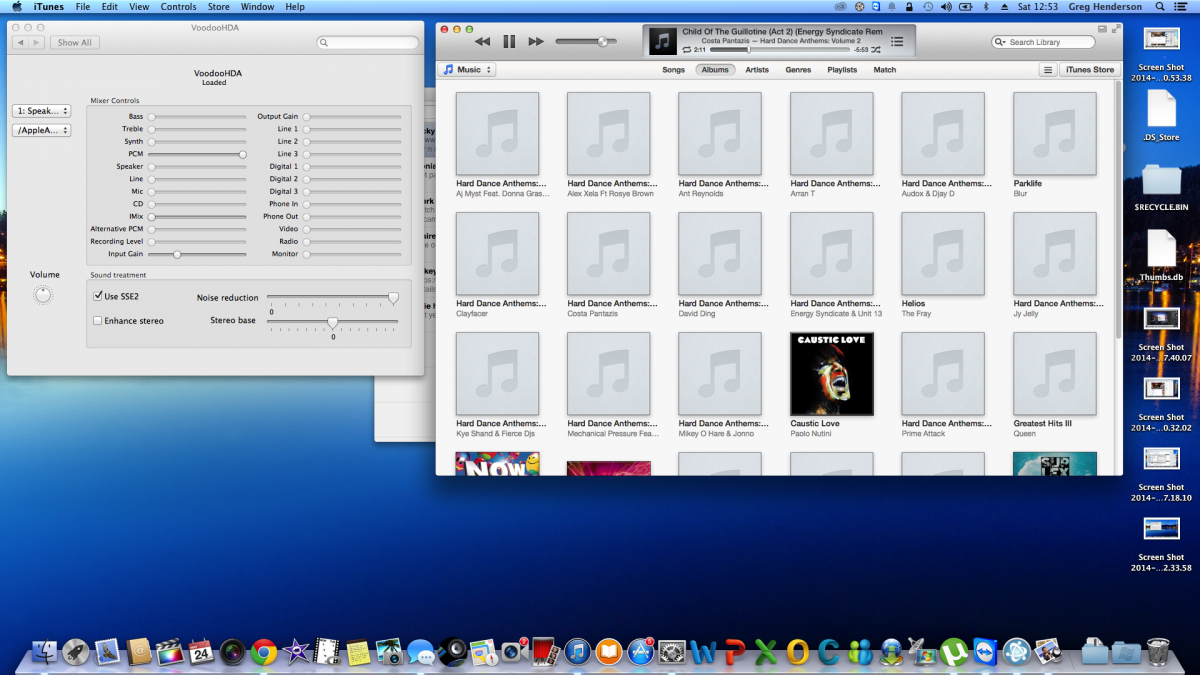This screenshot has height=675, width=1200.
Task: Select the Caustic Love album artwork
Action: pos(831,374)
